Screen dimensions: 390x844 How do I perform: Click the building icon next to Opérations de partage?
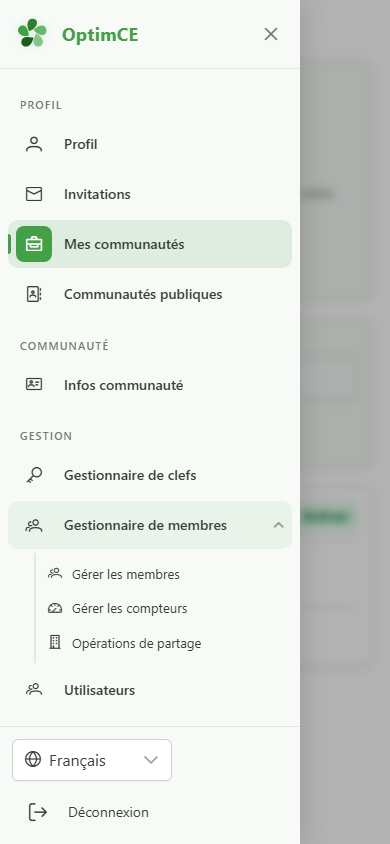click(x=55, y=642)
